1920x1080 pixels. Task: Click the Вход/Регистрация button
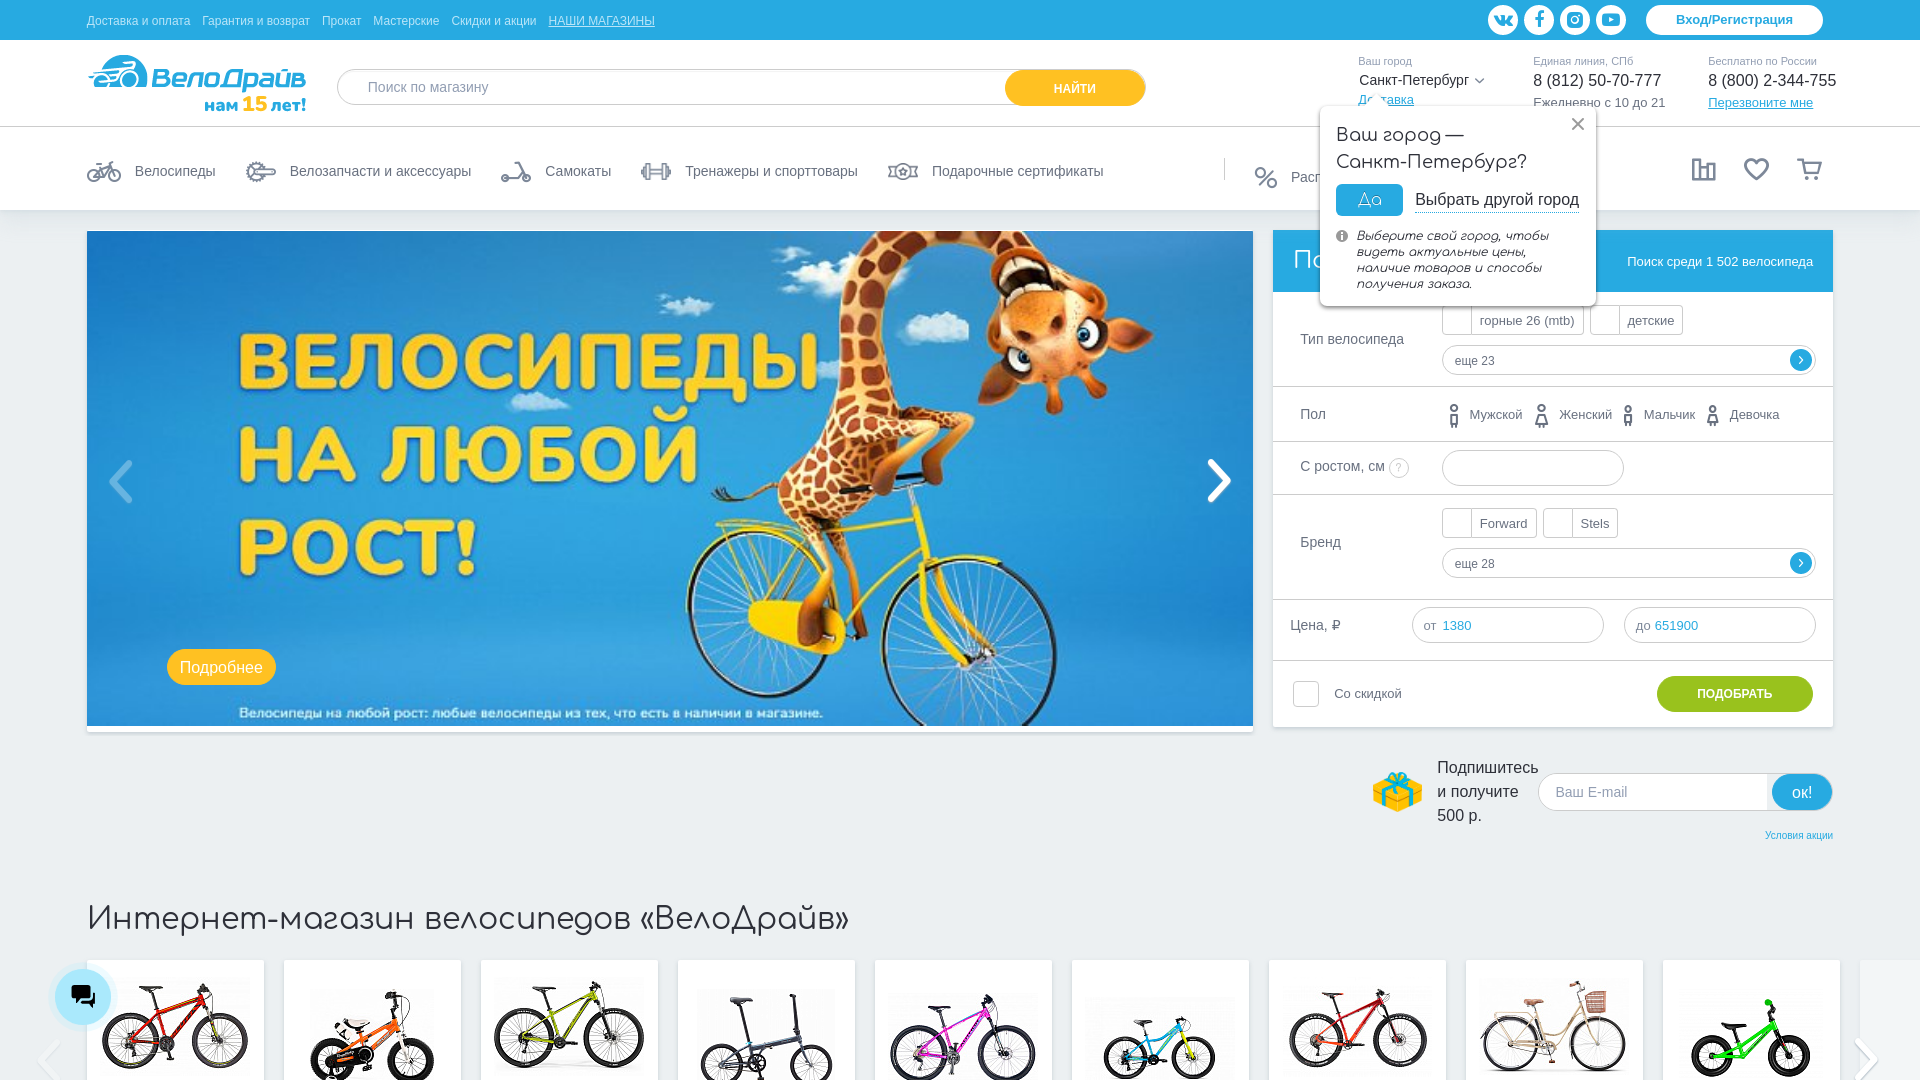1734,20
